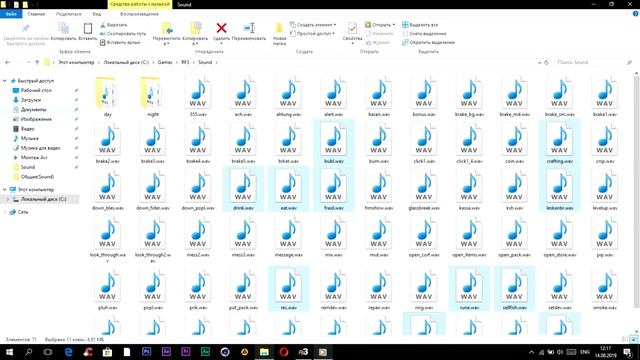
Task: Open the 'Файл' menu tab
Action: click(x=11, y=14)
